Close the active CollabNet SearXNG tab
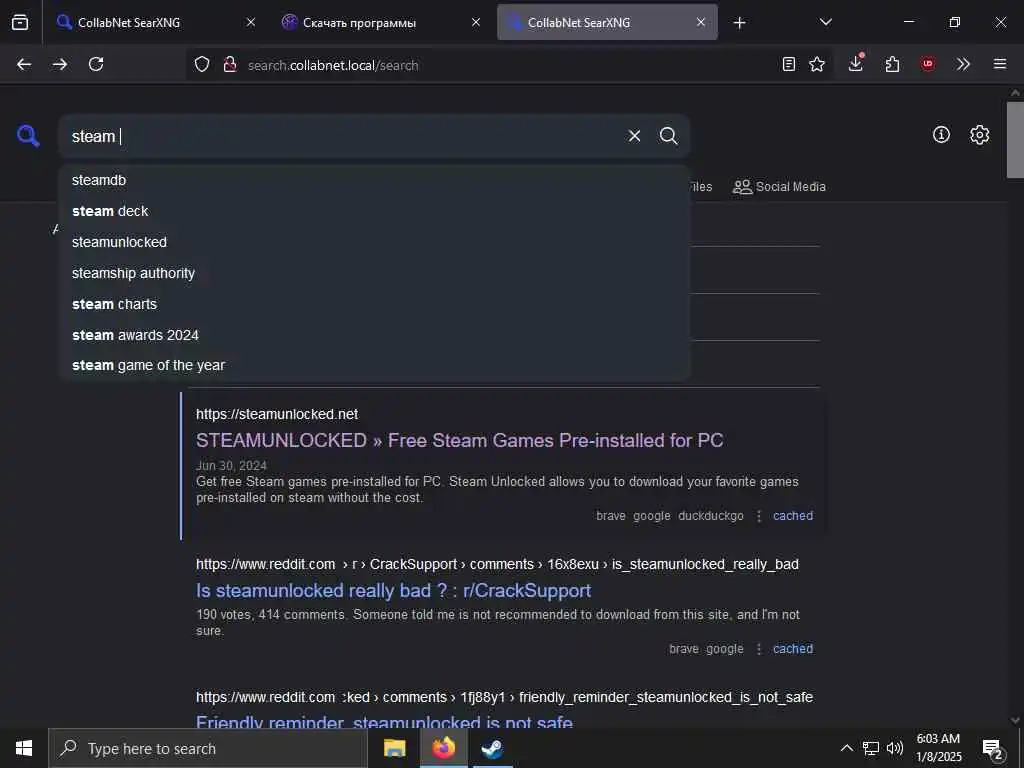The image size is (1024, 768). click(701, 22)
